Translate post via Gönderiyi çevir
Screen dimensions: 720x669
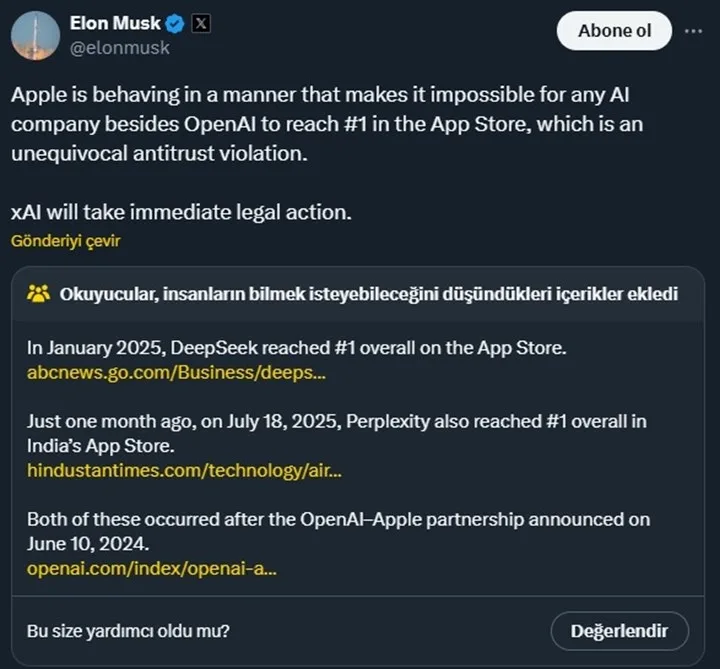(66, 241)
